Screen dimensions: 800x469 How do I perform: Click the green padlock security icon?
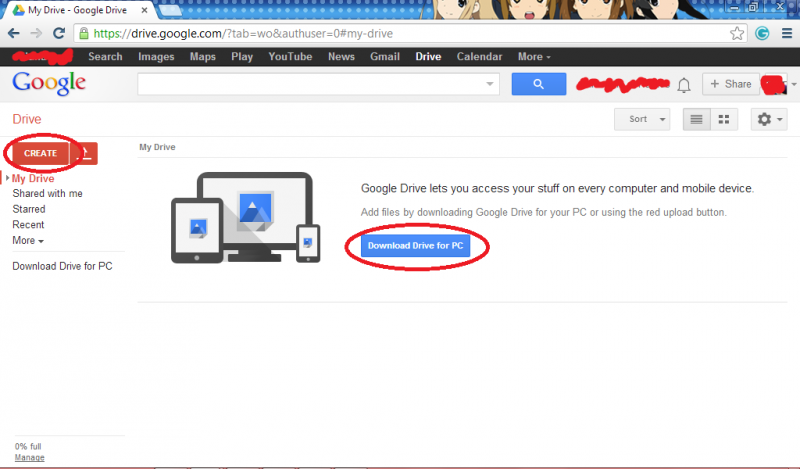point(84,34)
